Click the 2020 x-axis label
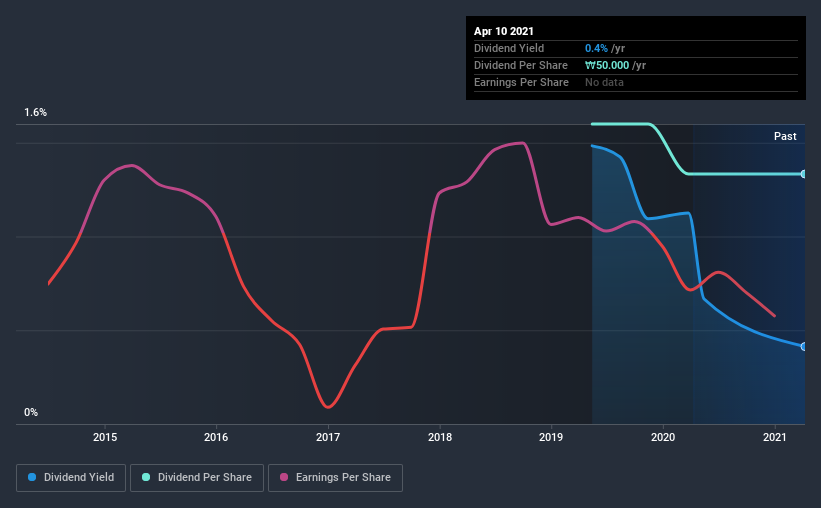Image resolution: width=821 pixels, height=508 pixels. tap(663, 437)
